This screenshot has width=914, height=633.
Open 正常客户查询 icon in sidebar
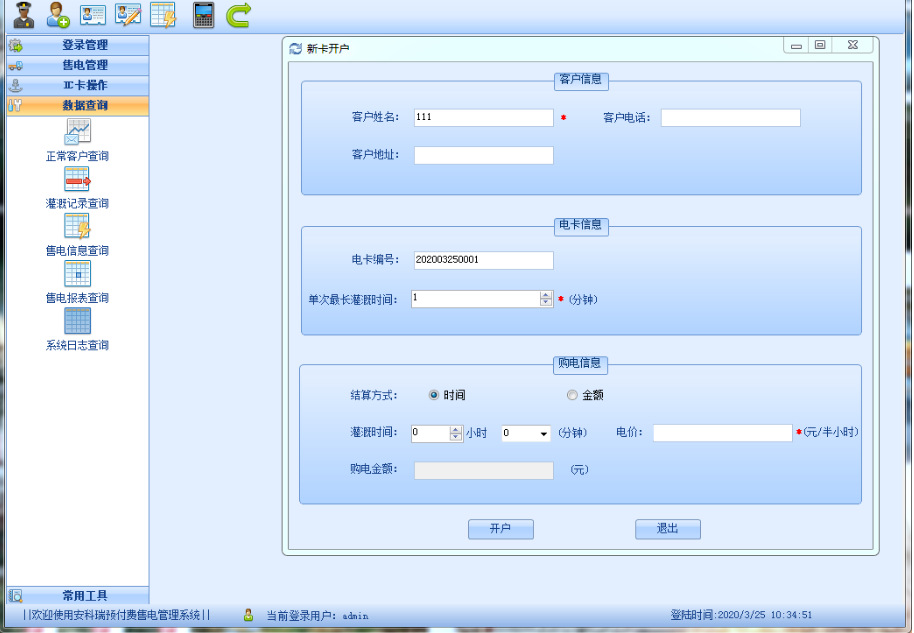(x=78, y=131)
